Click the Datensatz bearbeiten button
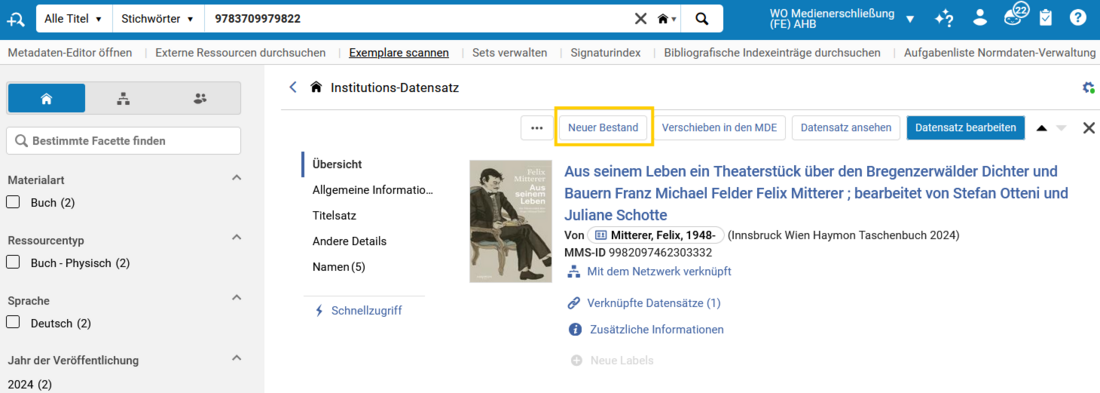Viewport: 1100px width, 393px height. click(966, 128)
